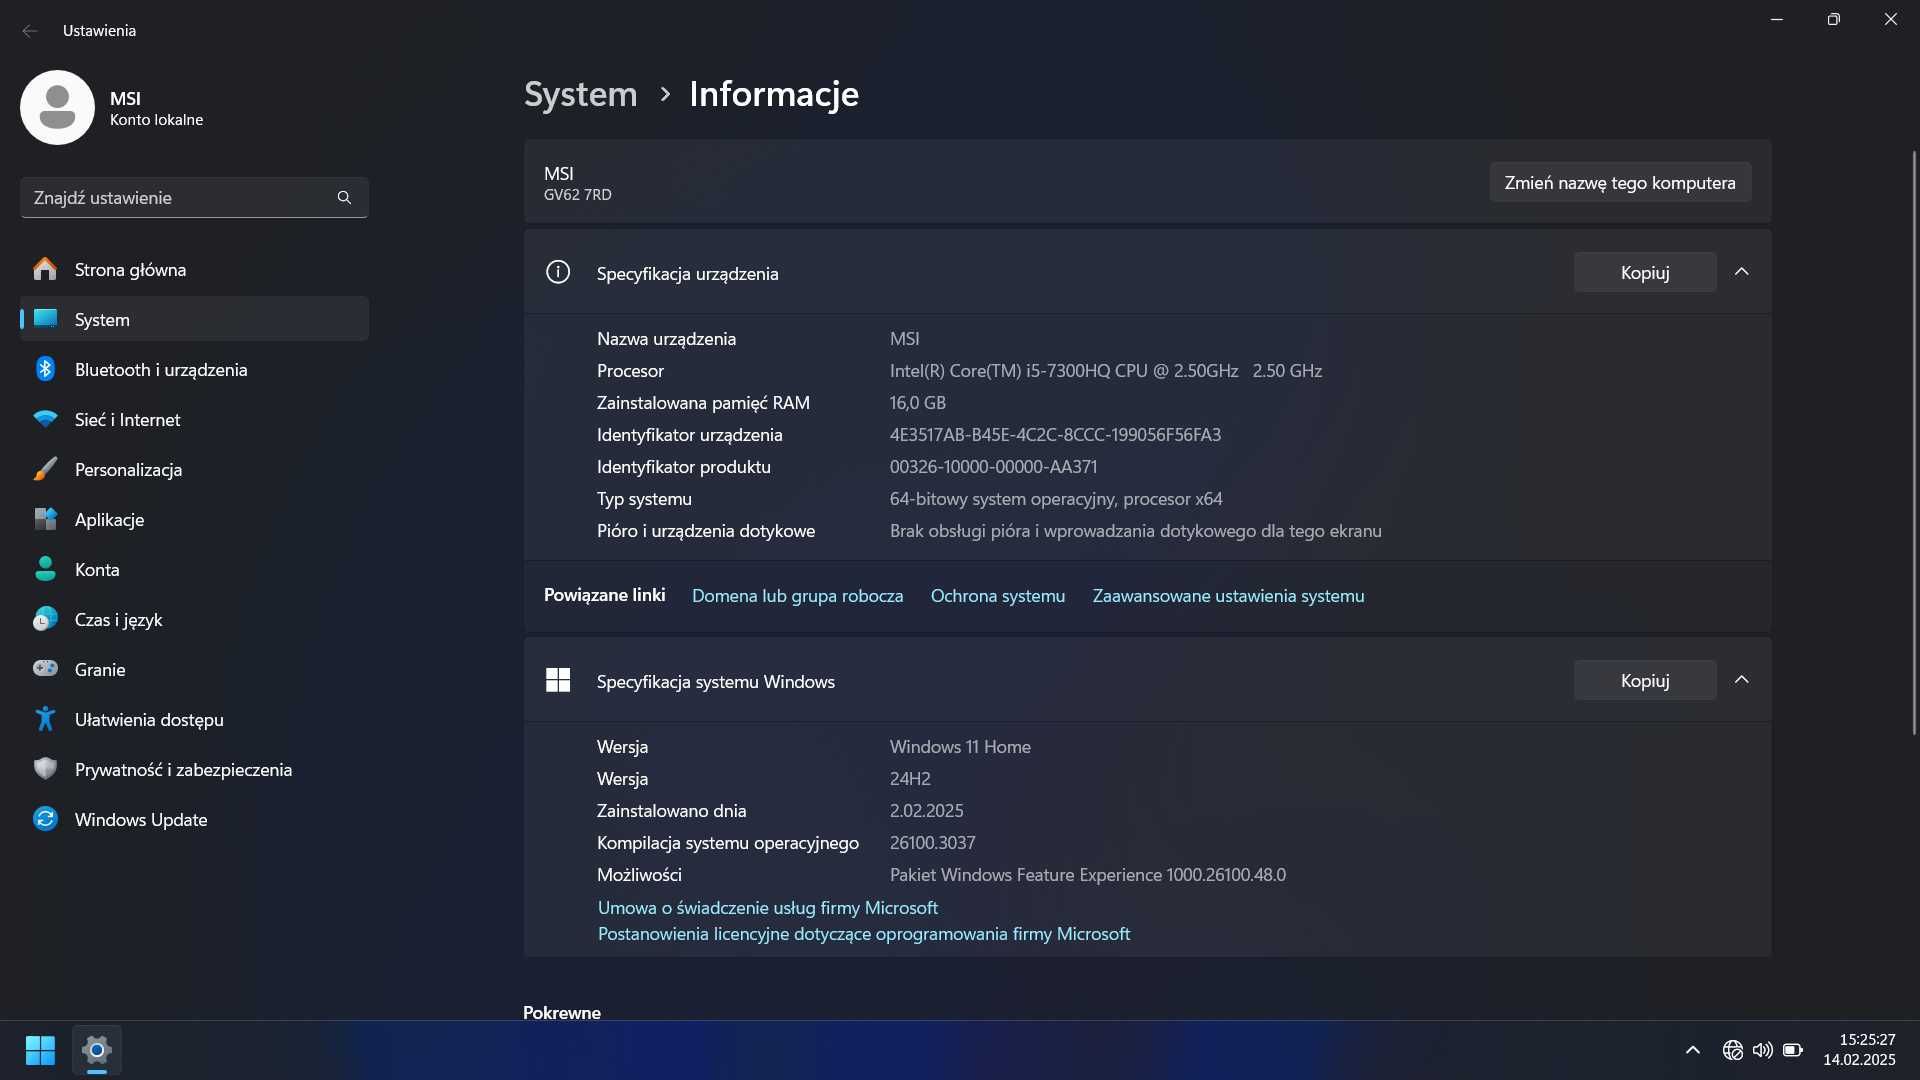Viewport: 1920px width, 1080px height.
Task: Click the network globe icon in system tray
Action: (1732, 1050)
